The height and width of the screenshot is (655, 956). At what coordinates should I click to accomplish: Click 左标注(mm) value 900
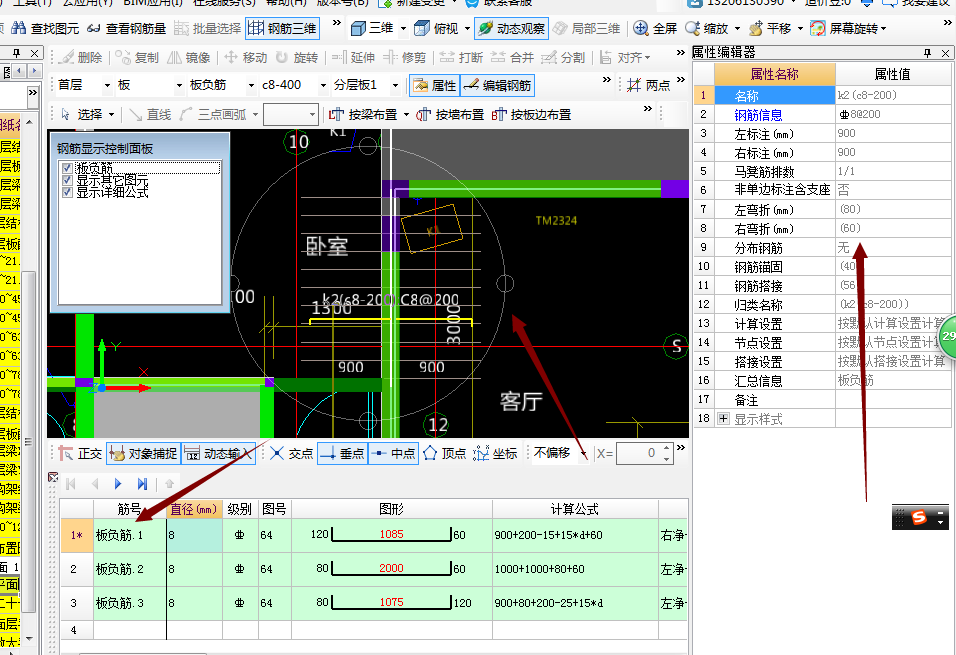[x=846, y=133]
